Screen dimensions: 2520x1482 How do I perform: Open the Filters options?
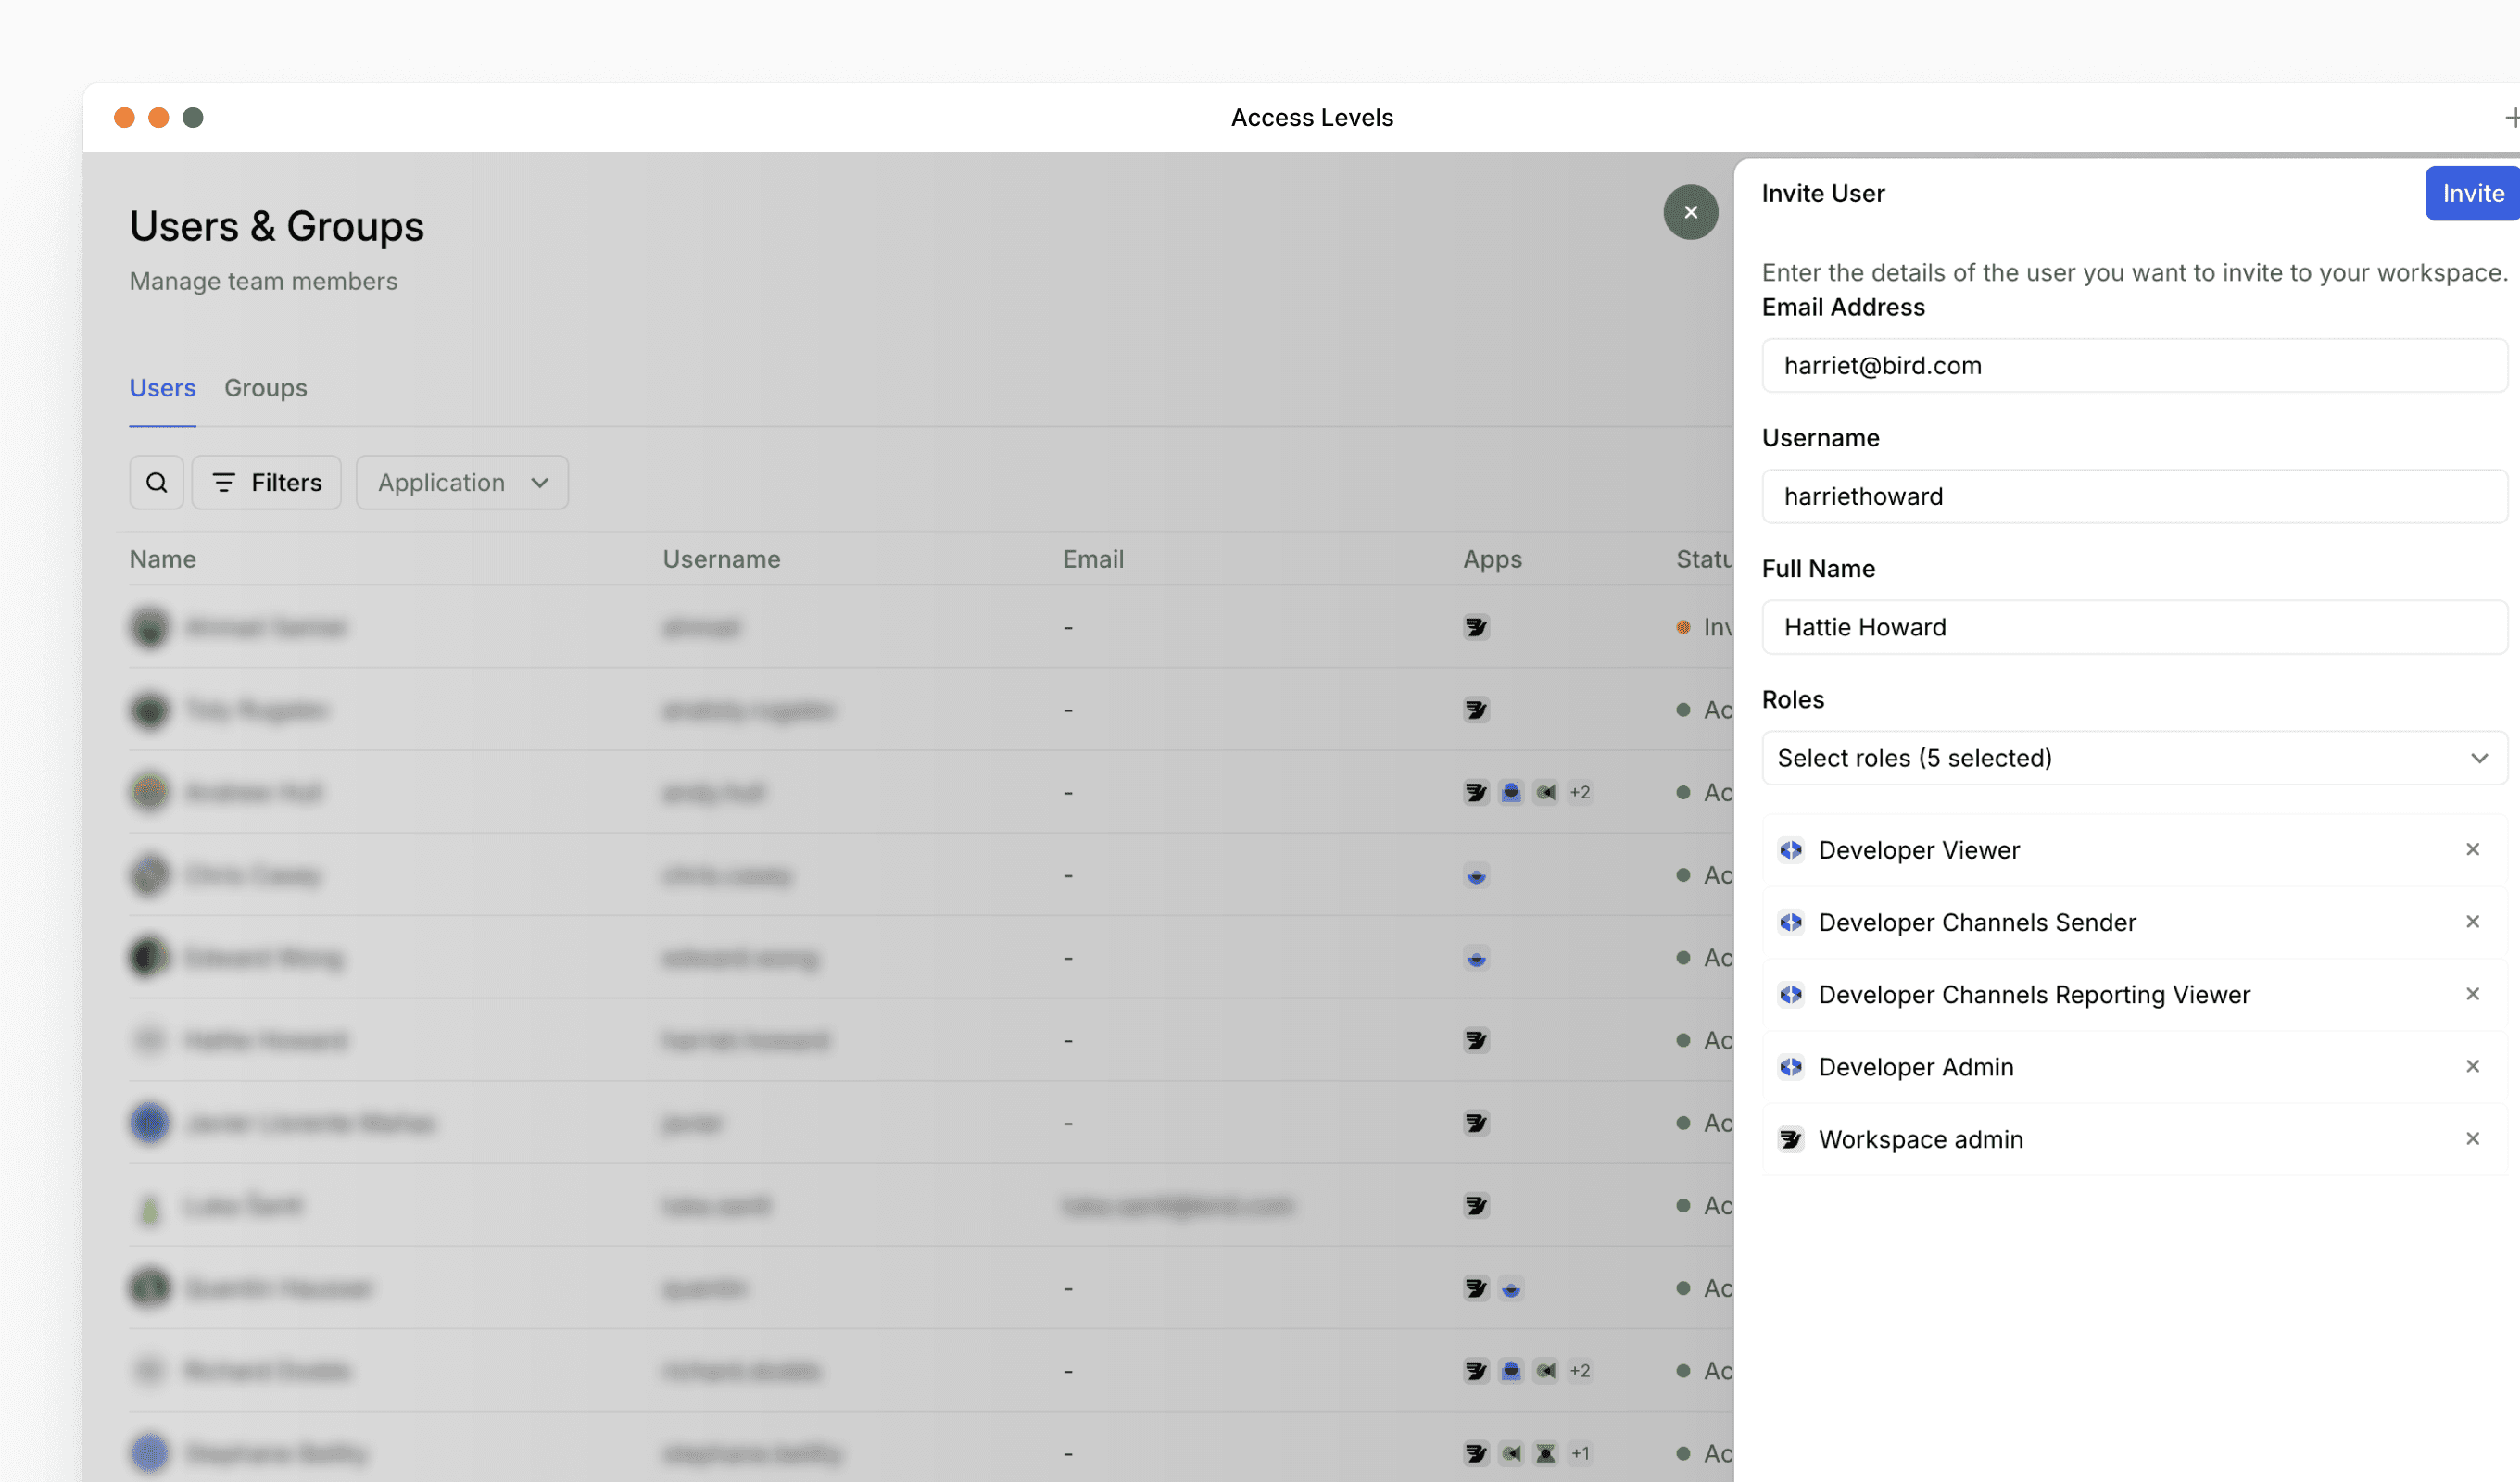(266, 483)
